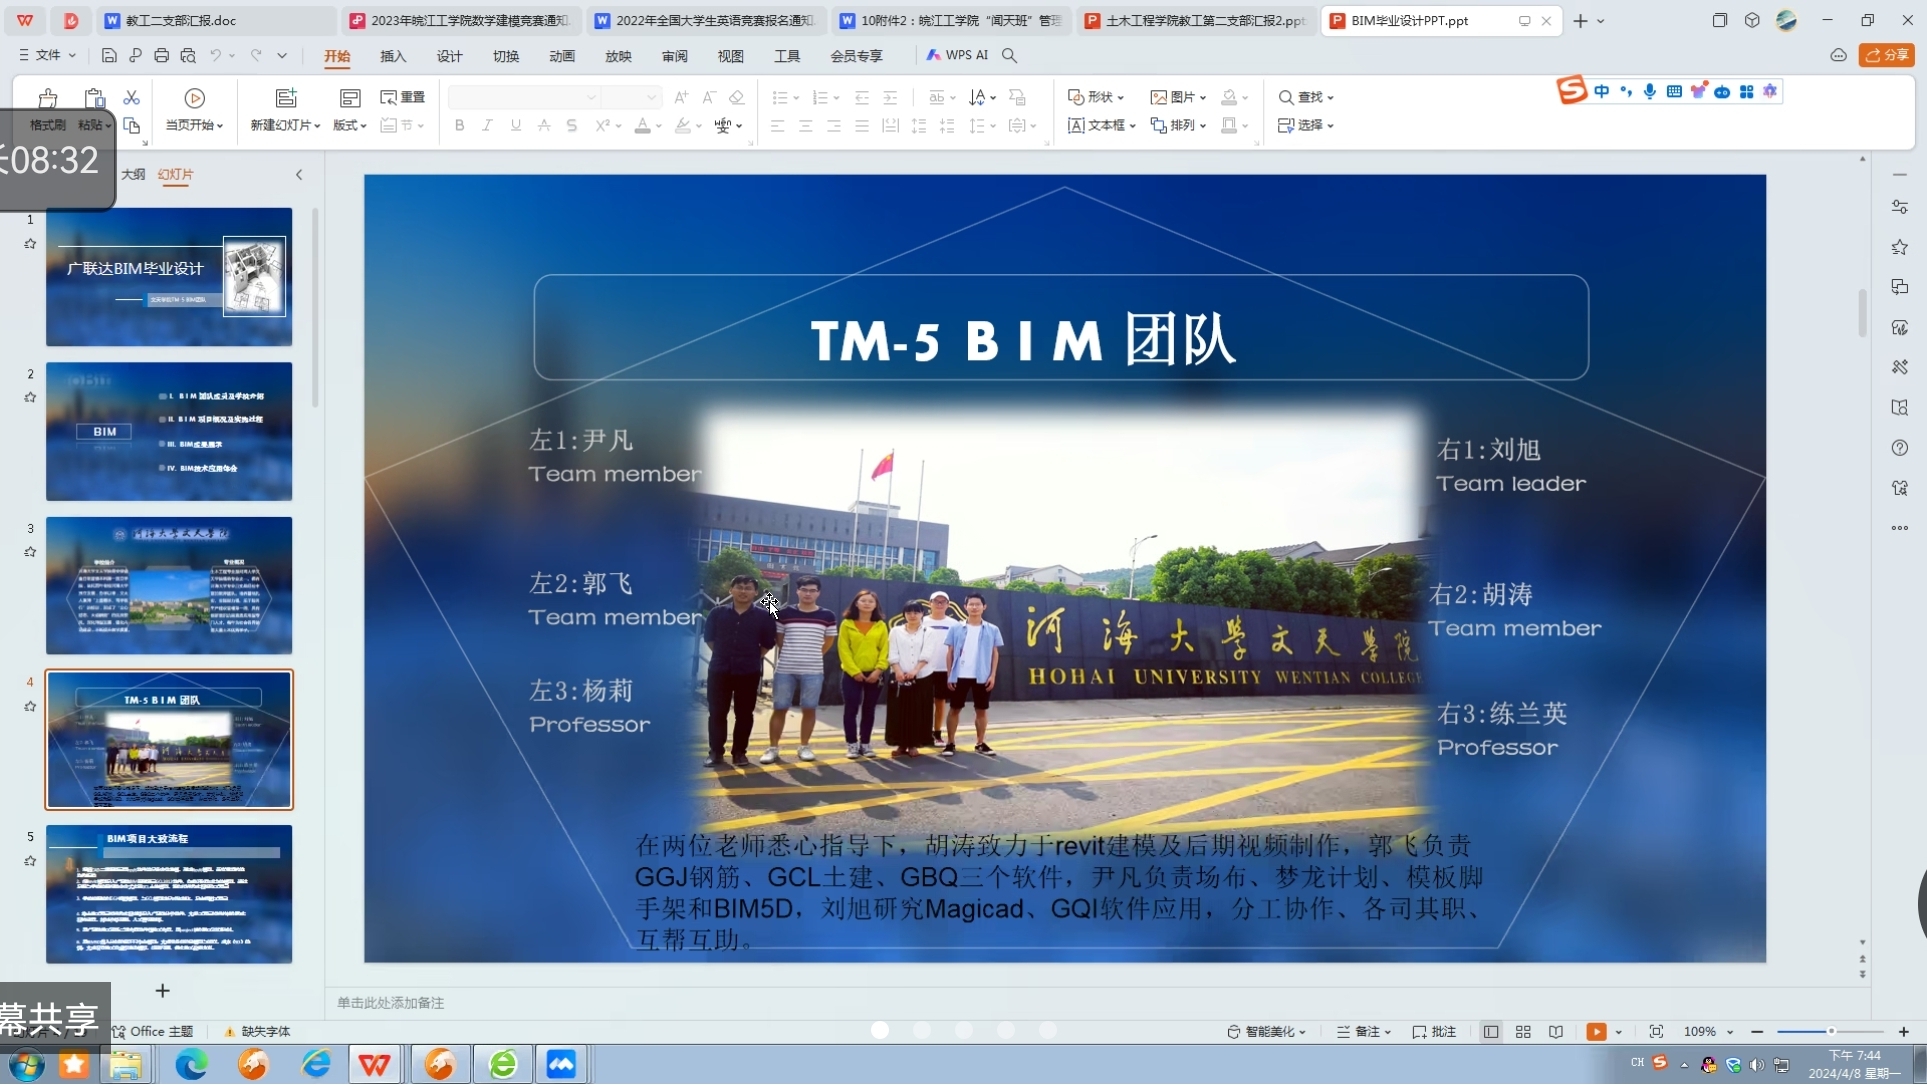Open the reading view icon
Viewport: 1927px width, 1085px height.
click(1556, 1031)
